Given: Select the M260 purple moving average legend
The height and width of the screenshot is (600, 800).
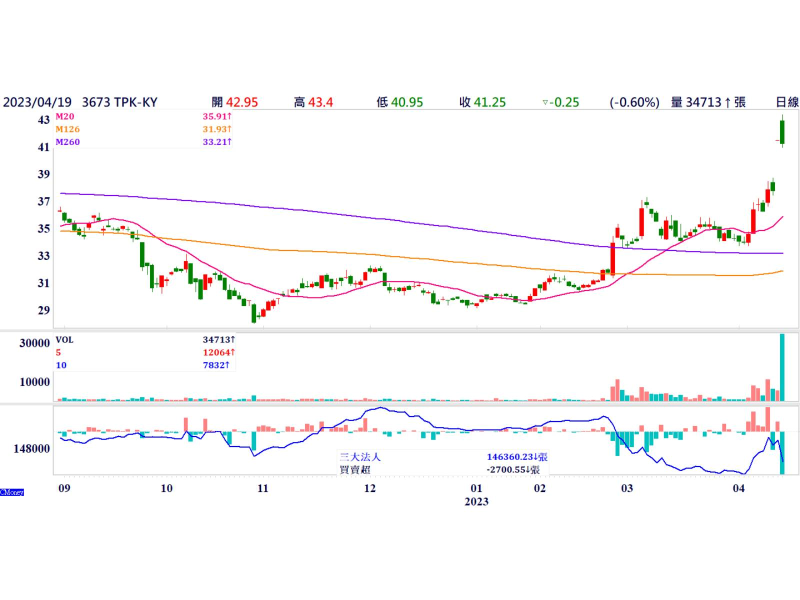Looking at the screenshot, I should click(68, 142).
